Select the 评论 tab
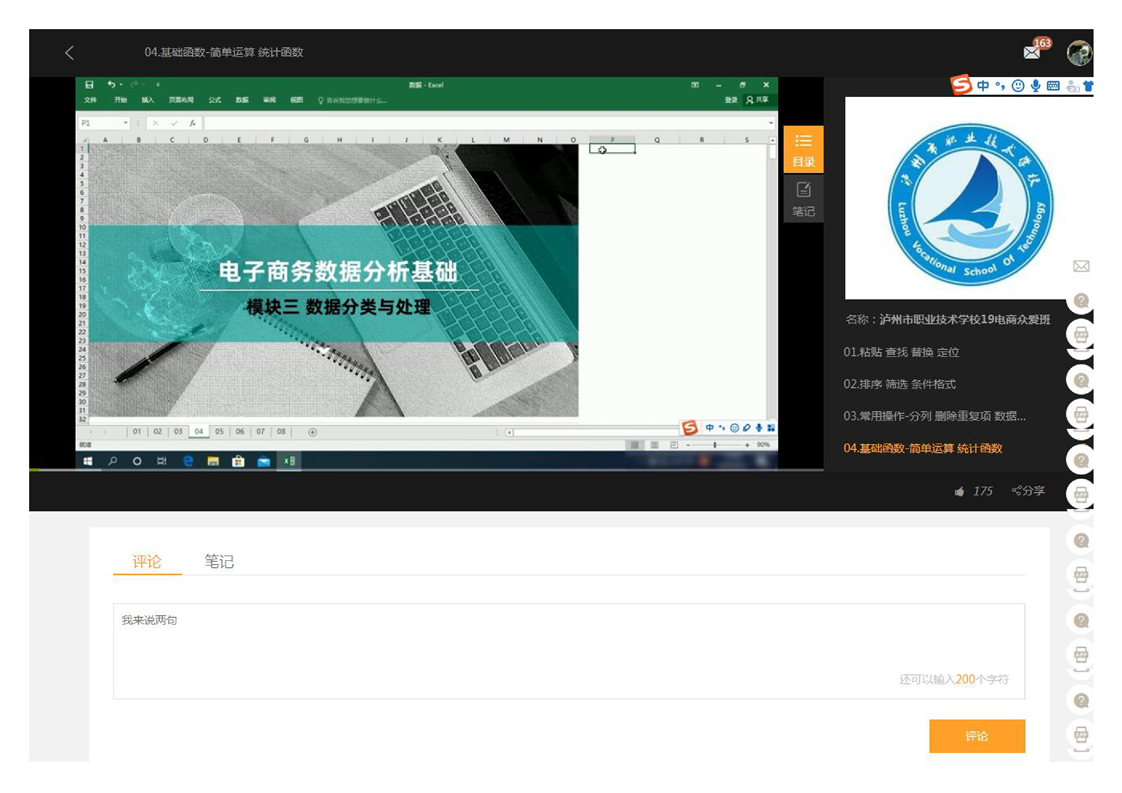This screenshot has height=793, width=1122. coord(147,562)
